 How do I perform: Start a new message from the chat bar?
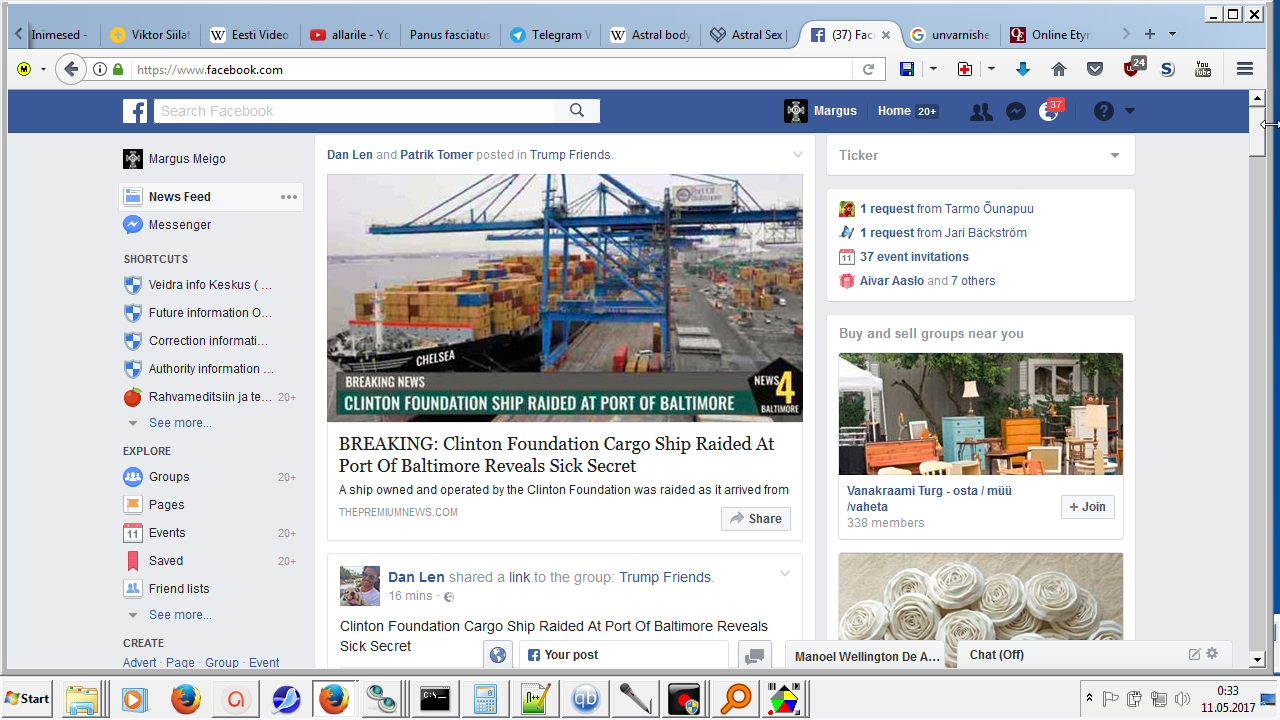click(1194, 654)
